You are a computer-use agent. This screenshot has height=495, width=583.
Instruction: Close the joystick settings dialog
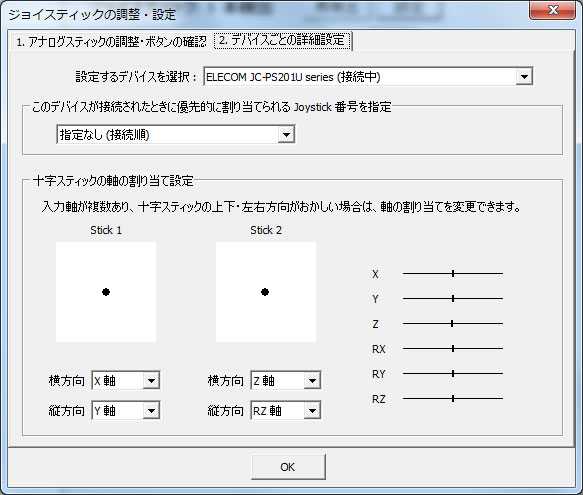point(552,10)
